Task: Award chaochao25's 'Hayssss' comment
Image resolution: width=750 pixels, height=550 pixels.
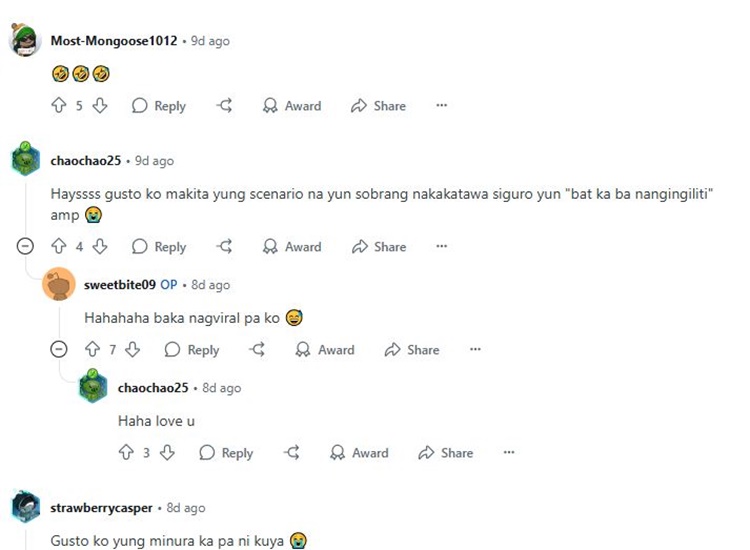Action: pos(292,246)
